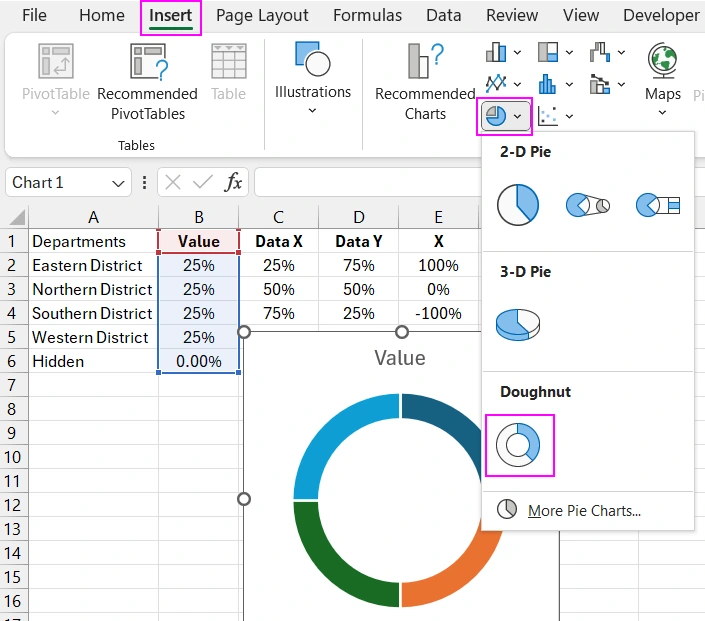Open the Formulas ribbon tab
The width and height of the screenshot is (705, 621).
coord(367,16)
